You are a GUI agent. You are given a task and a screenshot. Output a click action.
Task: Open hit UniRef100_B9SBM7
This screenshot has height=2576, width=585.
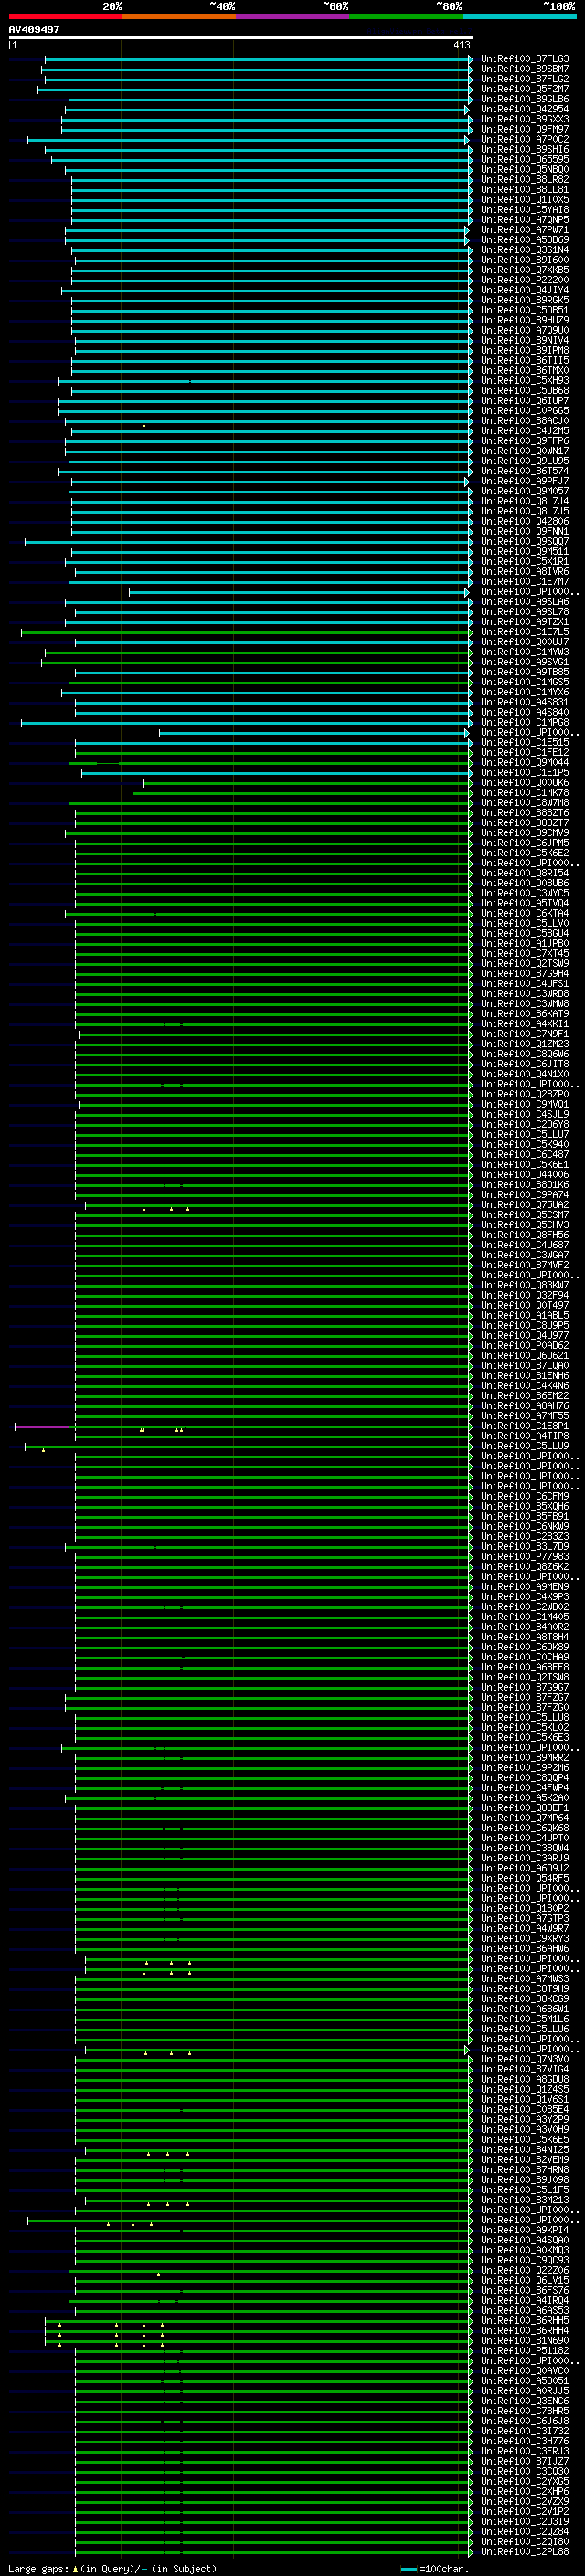pos(525,69)
